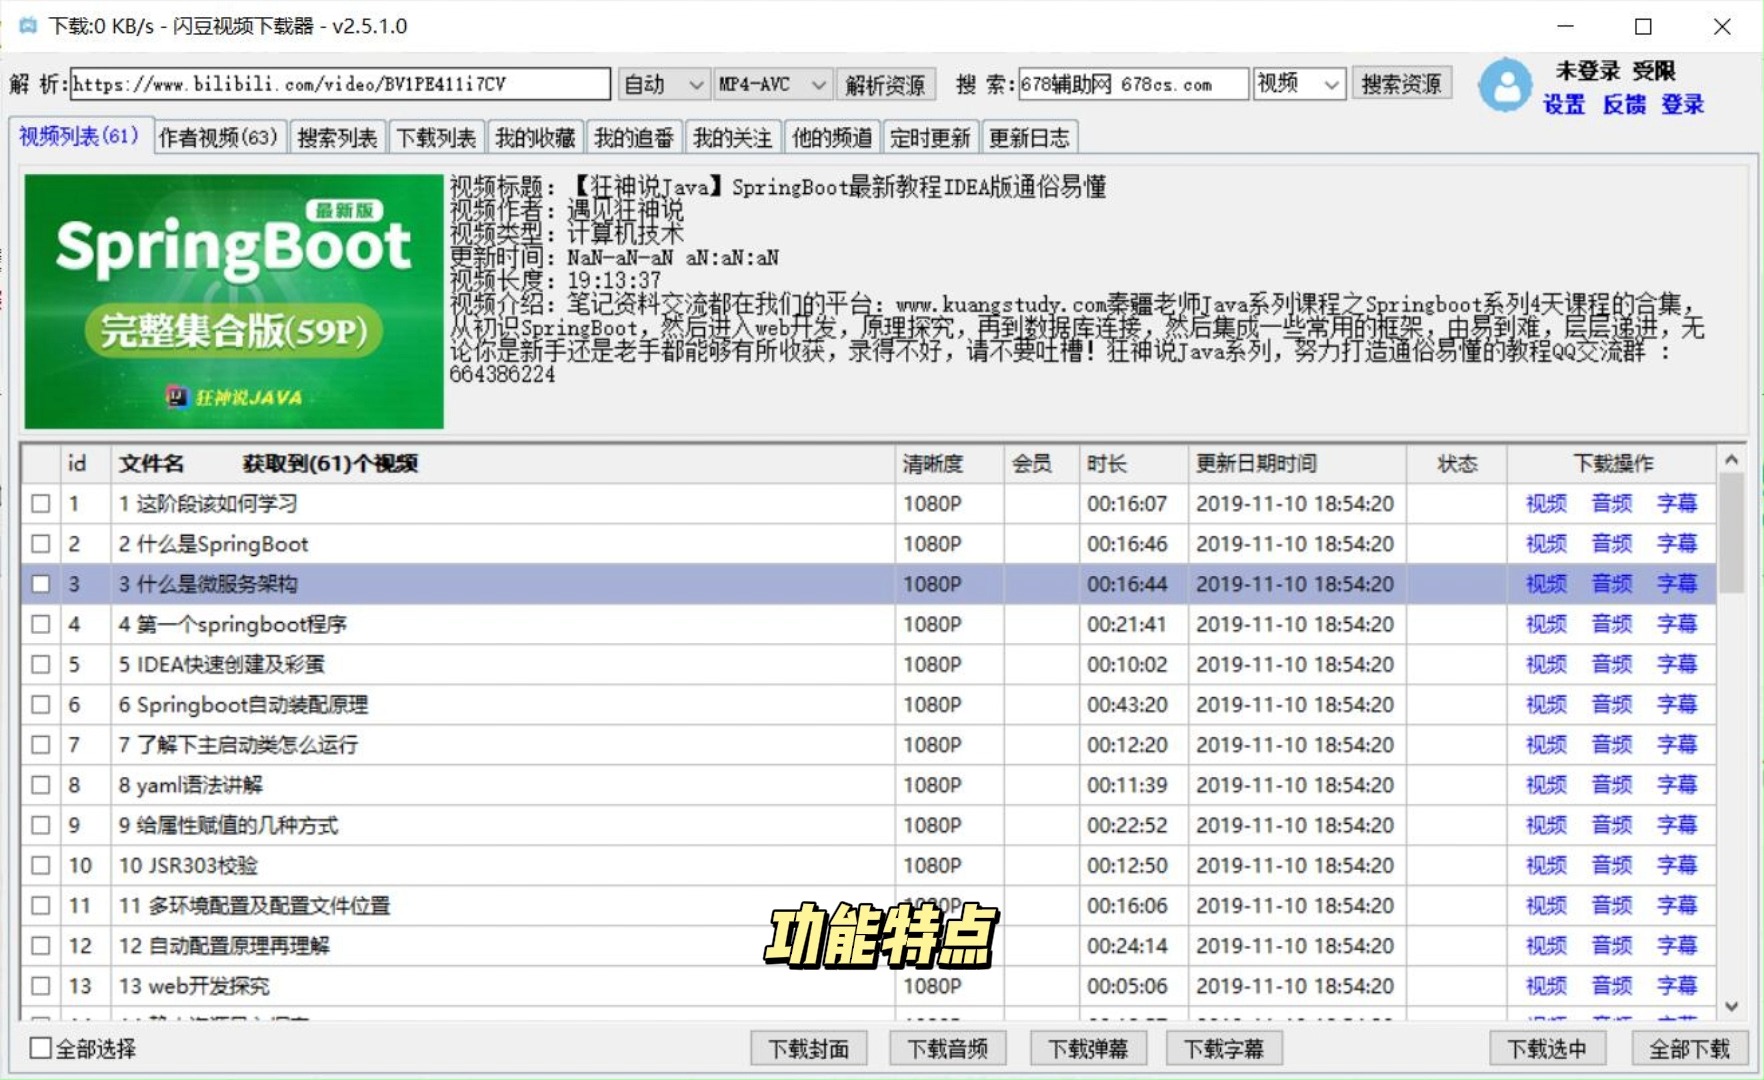This screenshot has height=1080, width=1764.
Task: Switch to 作者视频(63) tab
Action: coord(218,137)
